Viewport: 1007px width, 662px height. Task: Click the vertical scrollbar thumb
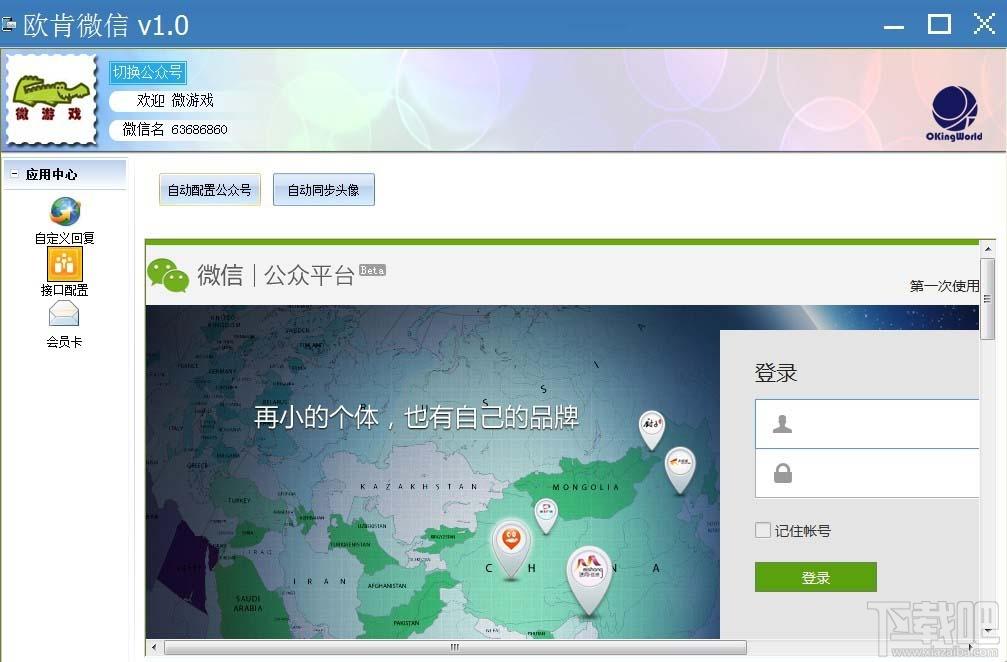point(988,299)
